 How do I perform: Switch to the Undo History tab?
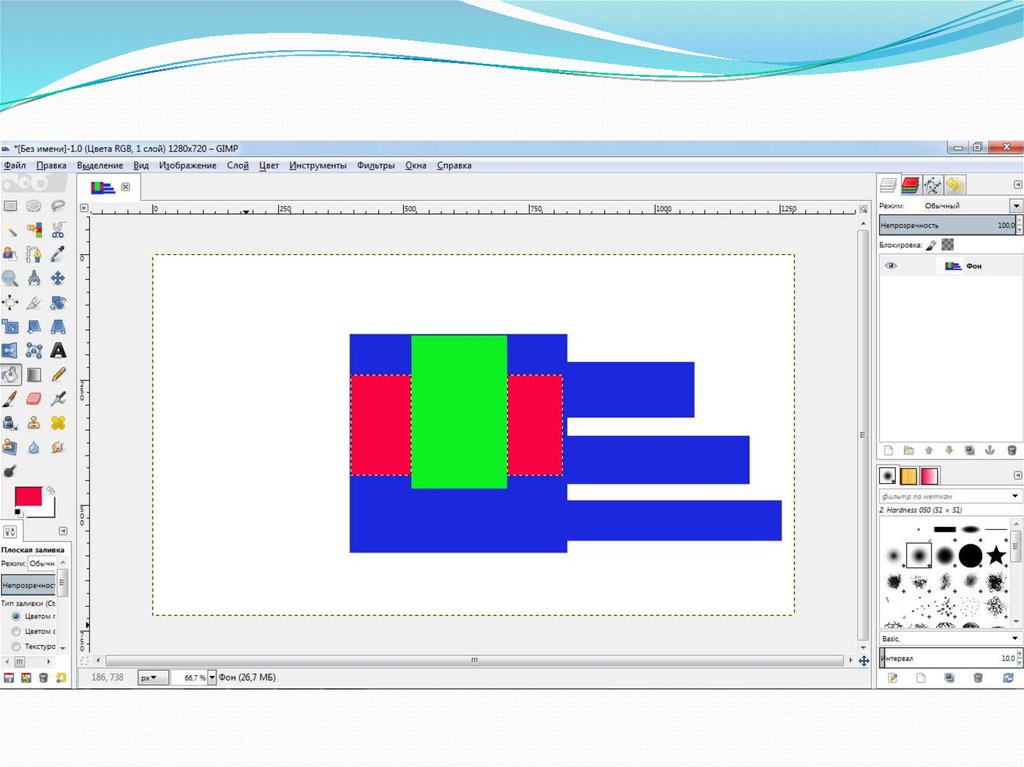955,186
